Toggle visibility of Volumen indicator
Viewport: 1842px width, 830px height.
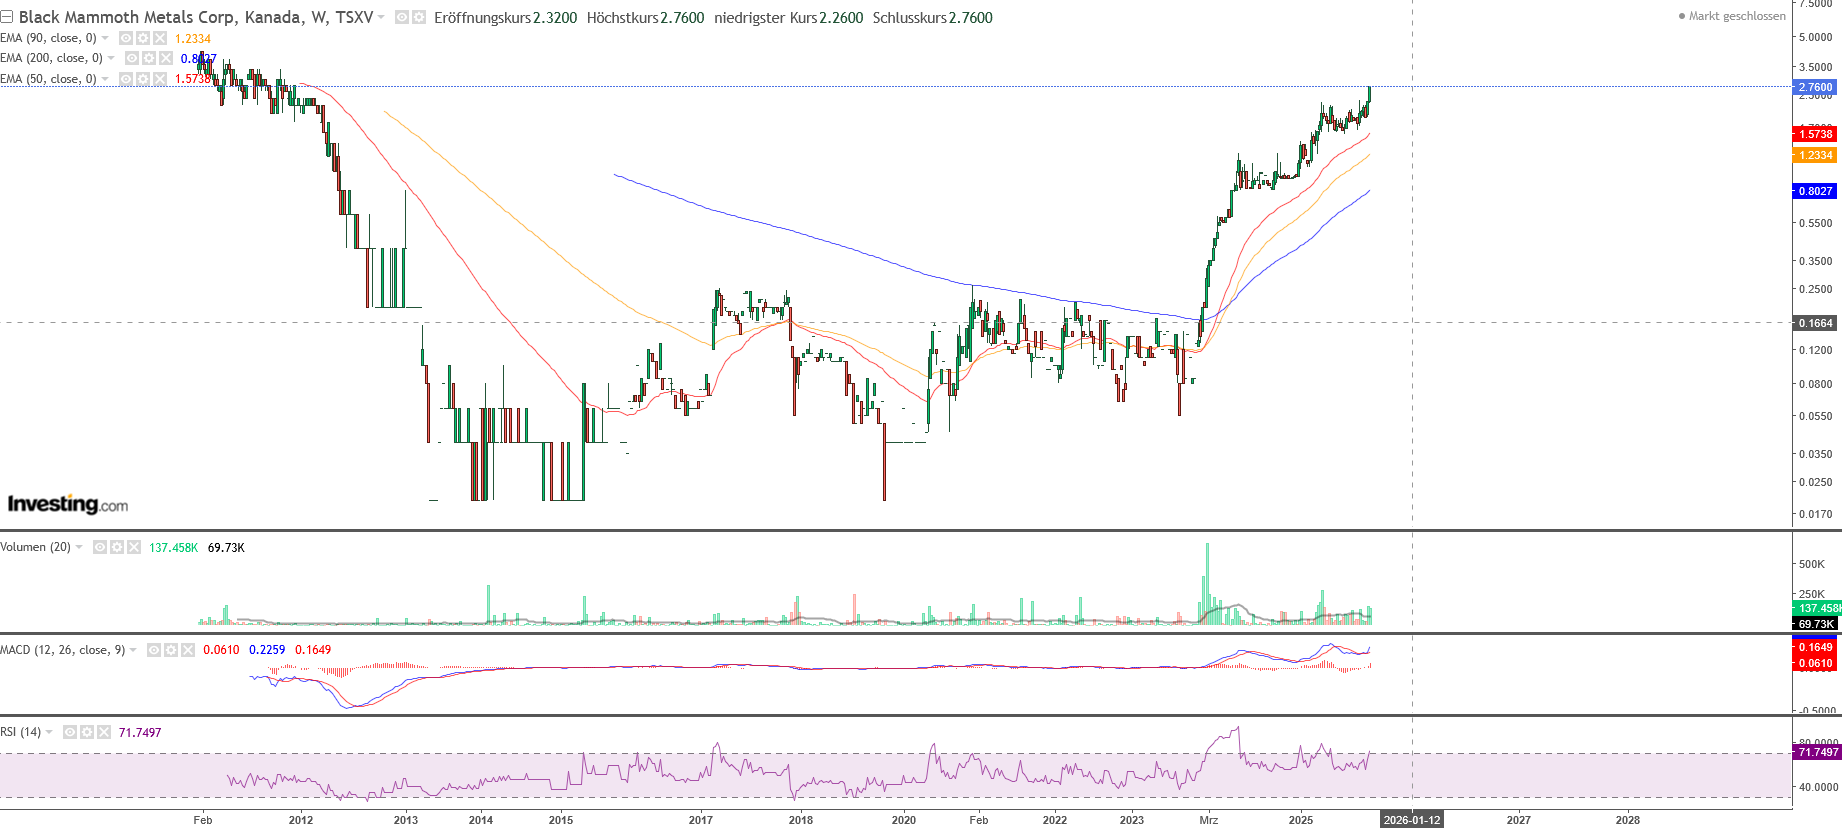pyautogui.click(x=100, y=547)
